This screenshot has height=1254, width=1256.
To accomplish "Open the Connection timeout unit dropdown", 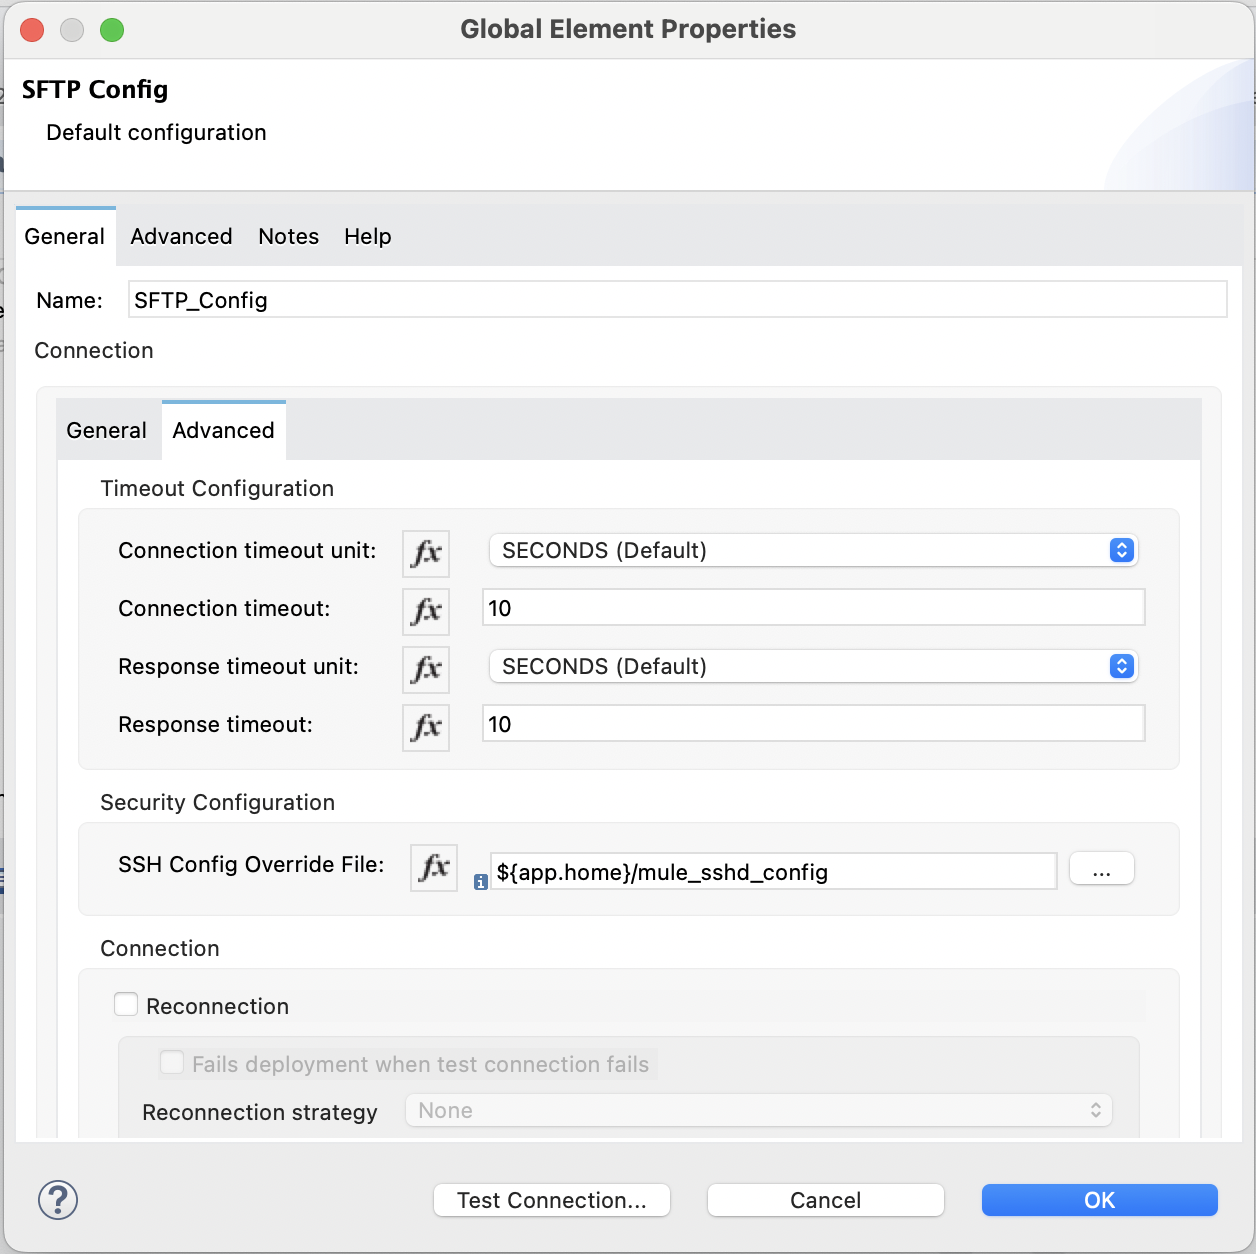I will point(1120,550).
